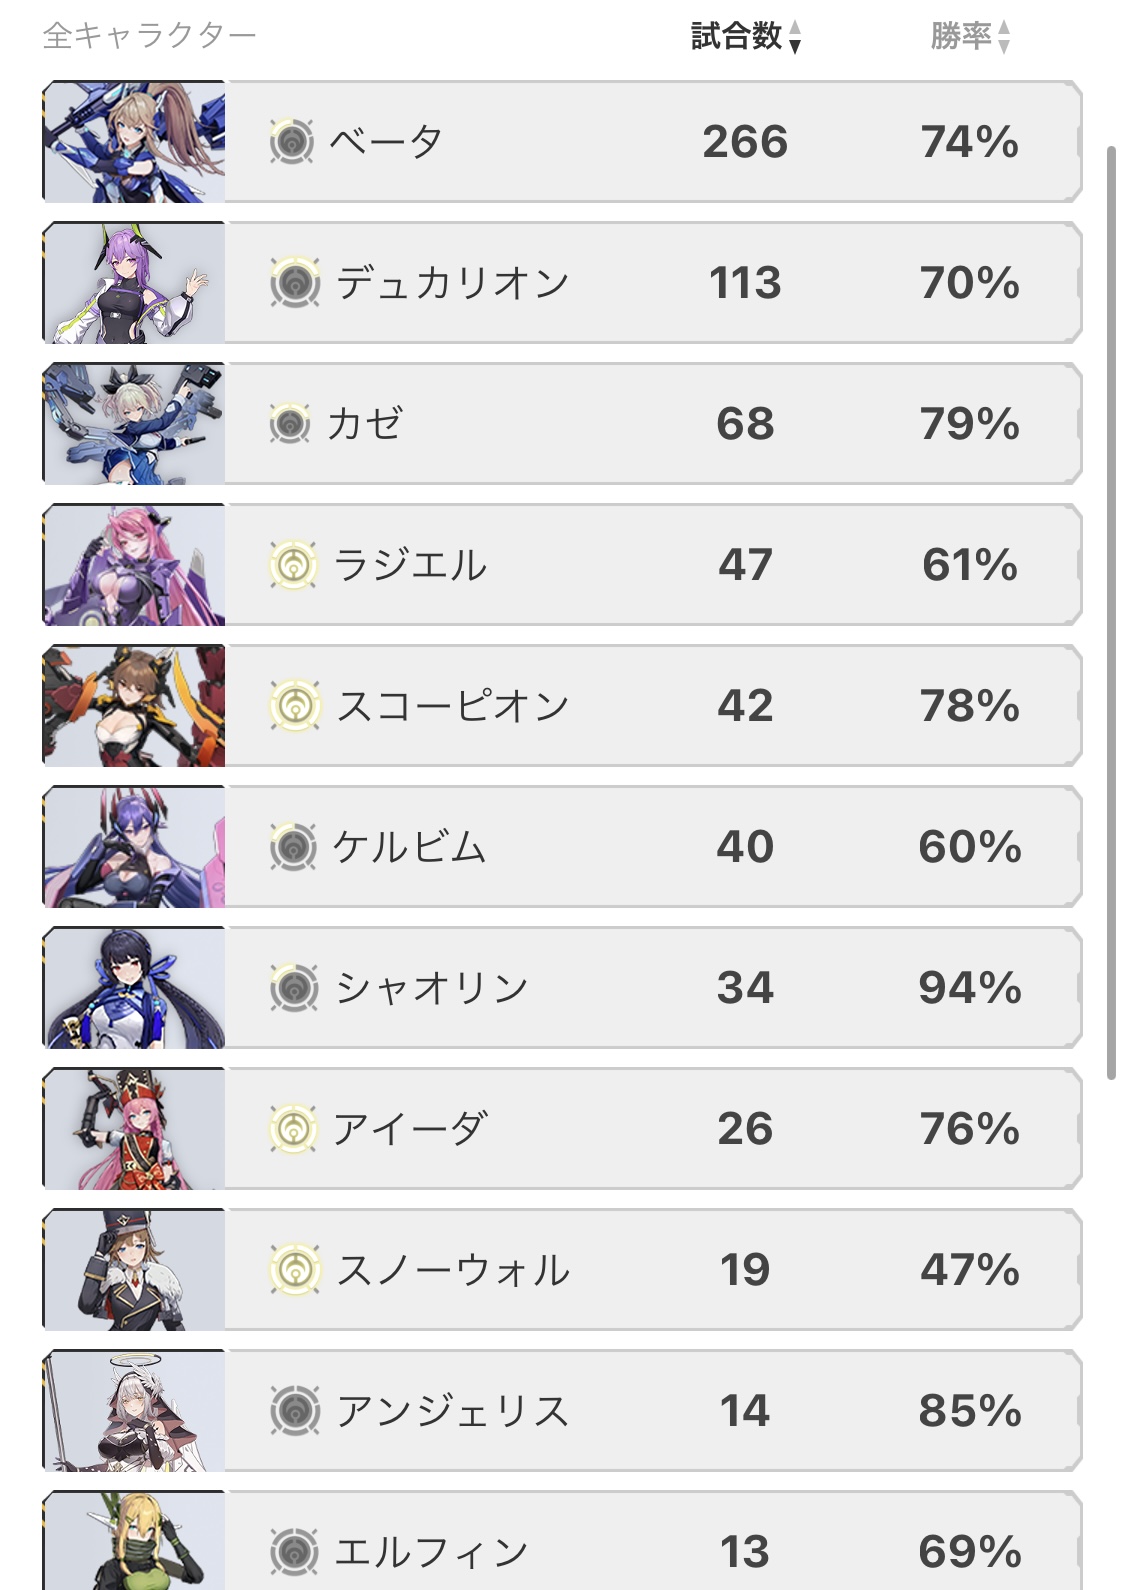Click the yellow role icon beside アイーダ
Screen dimensions: 1125x1590
point(293,1129)
